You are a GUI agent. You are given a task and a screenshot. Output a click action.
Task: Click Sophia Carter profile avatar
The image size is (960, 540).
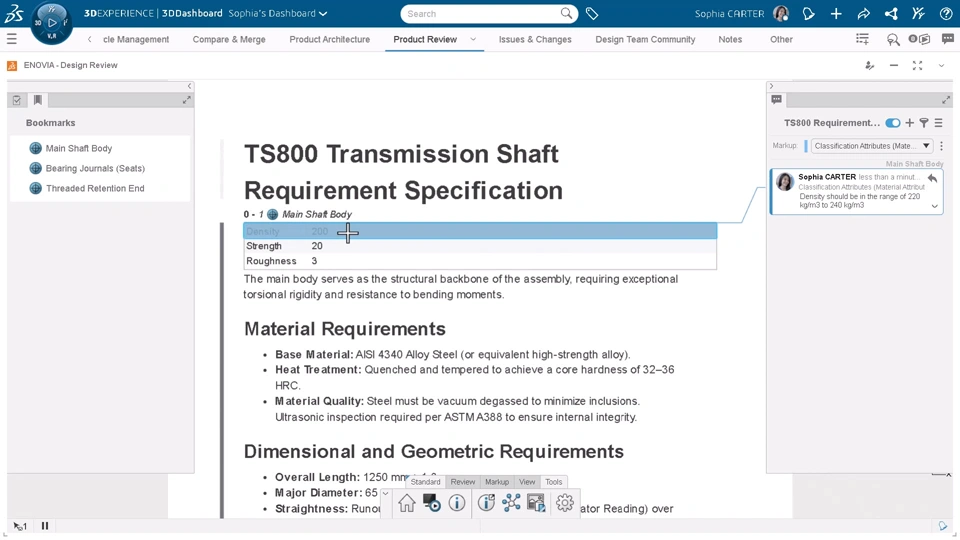[781, 13]
